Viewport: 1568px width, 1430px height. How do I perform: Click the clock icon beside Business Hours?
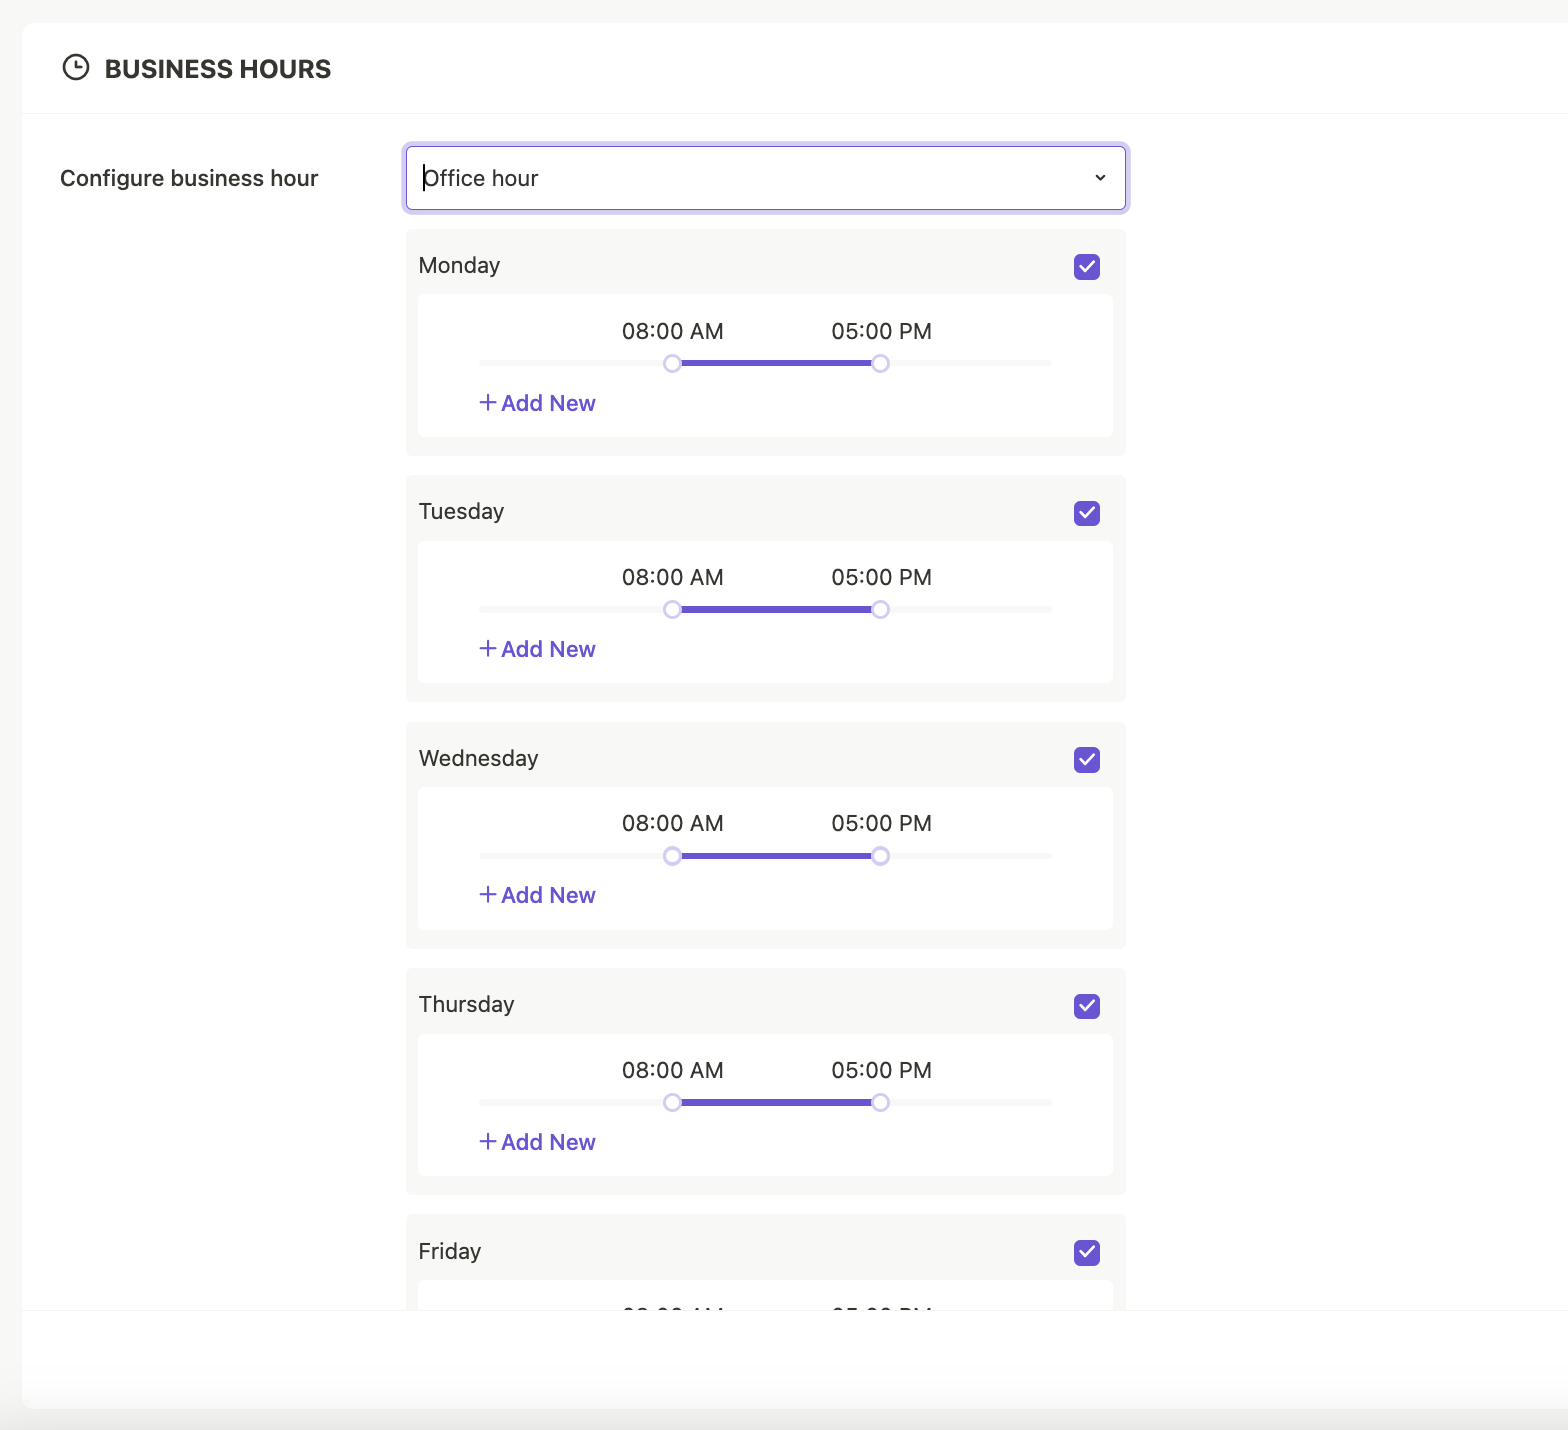pyautogui.click(x=76, y=68)
